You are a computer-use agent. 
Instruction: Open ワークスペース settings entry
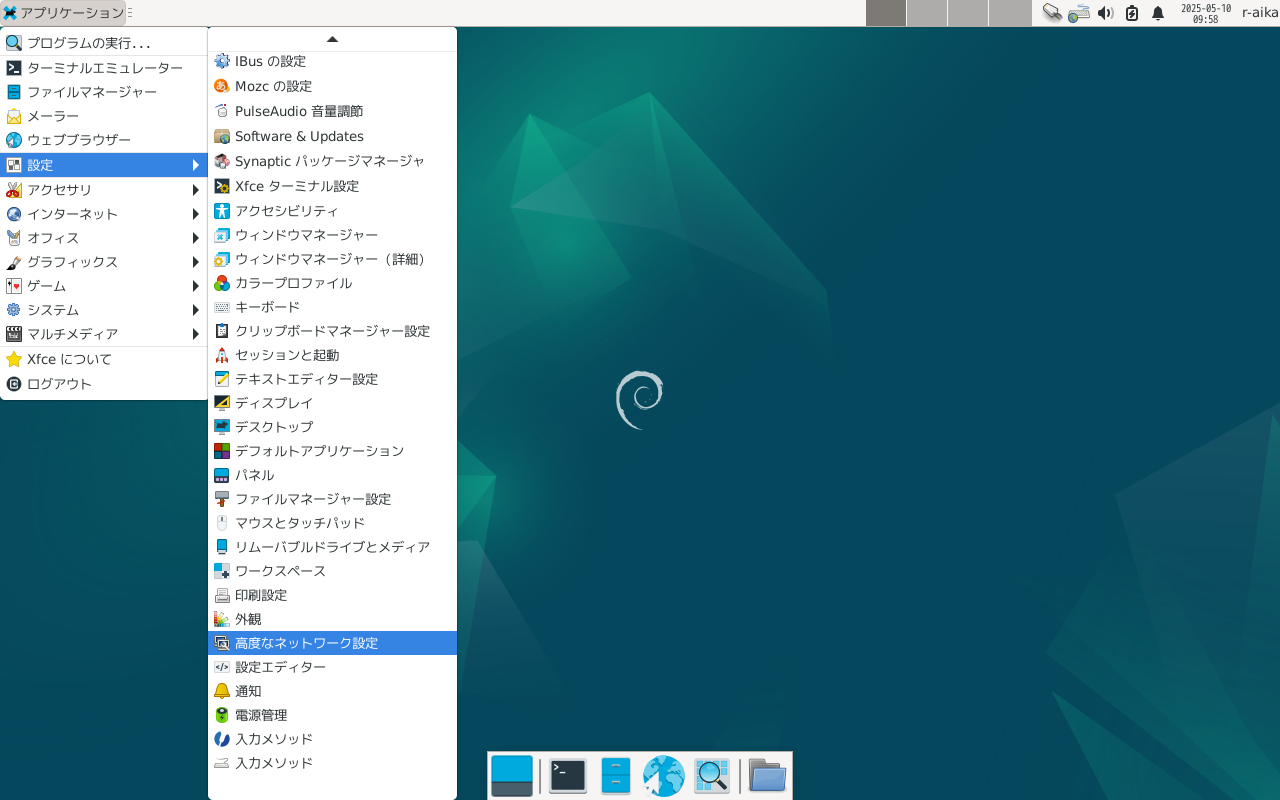tap(332, 571)
